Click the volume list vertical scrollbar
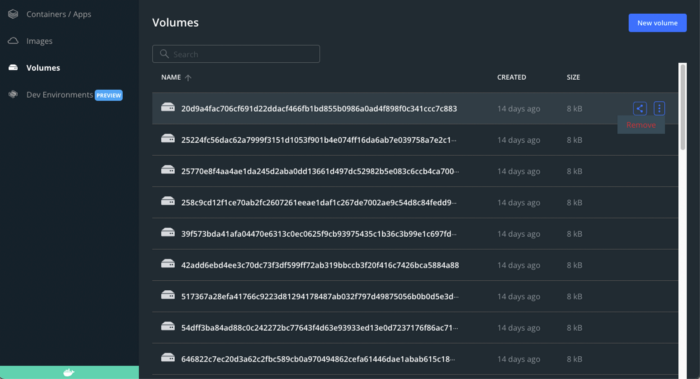 coord(682,107)
